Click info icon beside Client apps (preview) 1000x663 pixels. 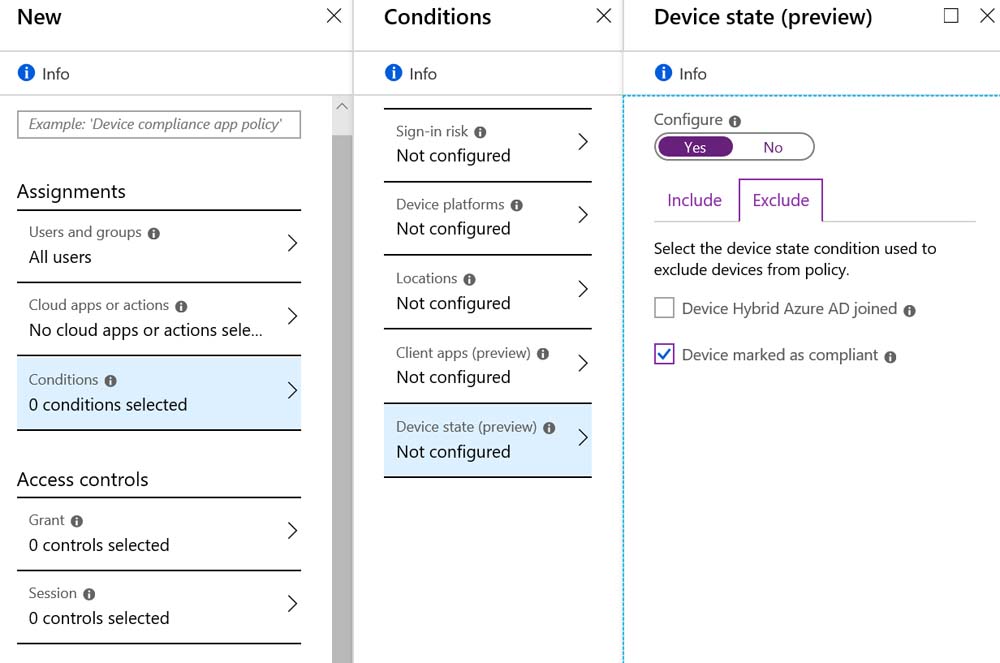pos(543,354)
